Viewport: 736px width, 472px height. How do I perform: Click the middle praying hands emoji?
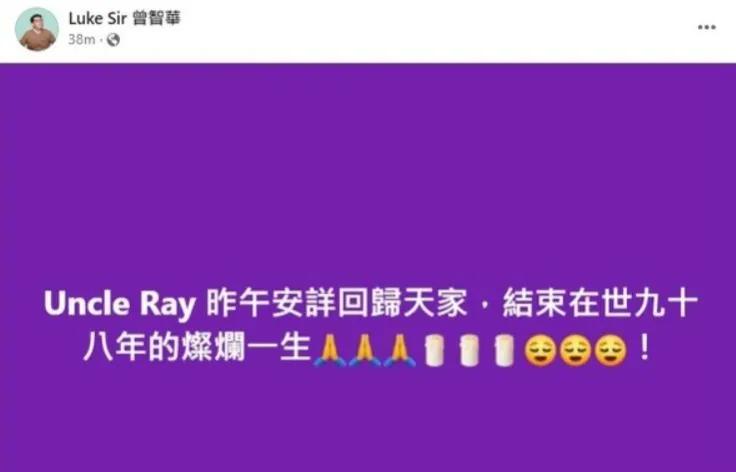coord(364,350)
